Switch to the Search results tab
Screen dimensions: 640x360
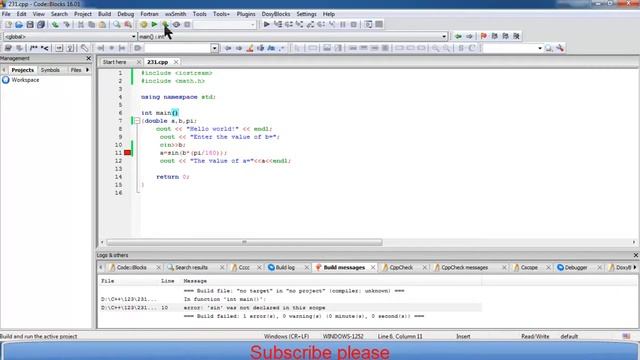point(191,267)
